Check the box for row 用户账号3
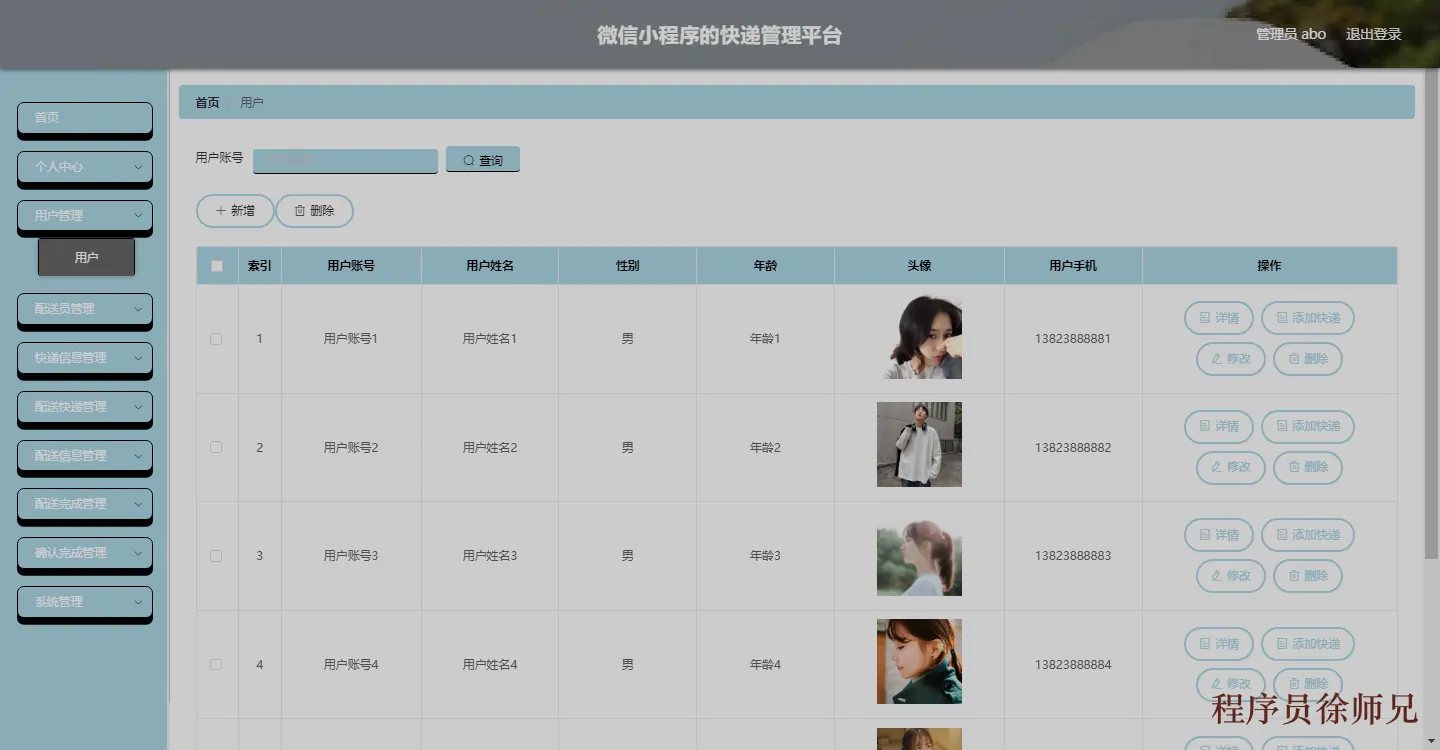Viewport: 1440px width, 750px height. coord(216,556)
